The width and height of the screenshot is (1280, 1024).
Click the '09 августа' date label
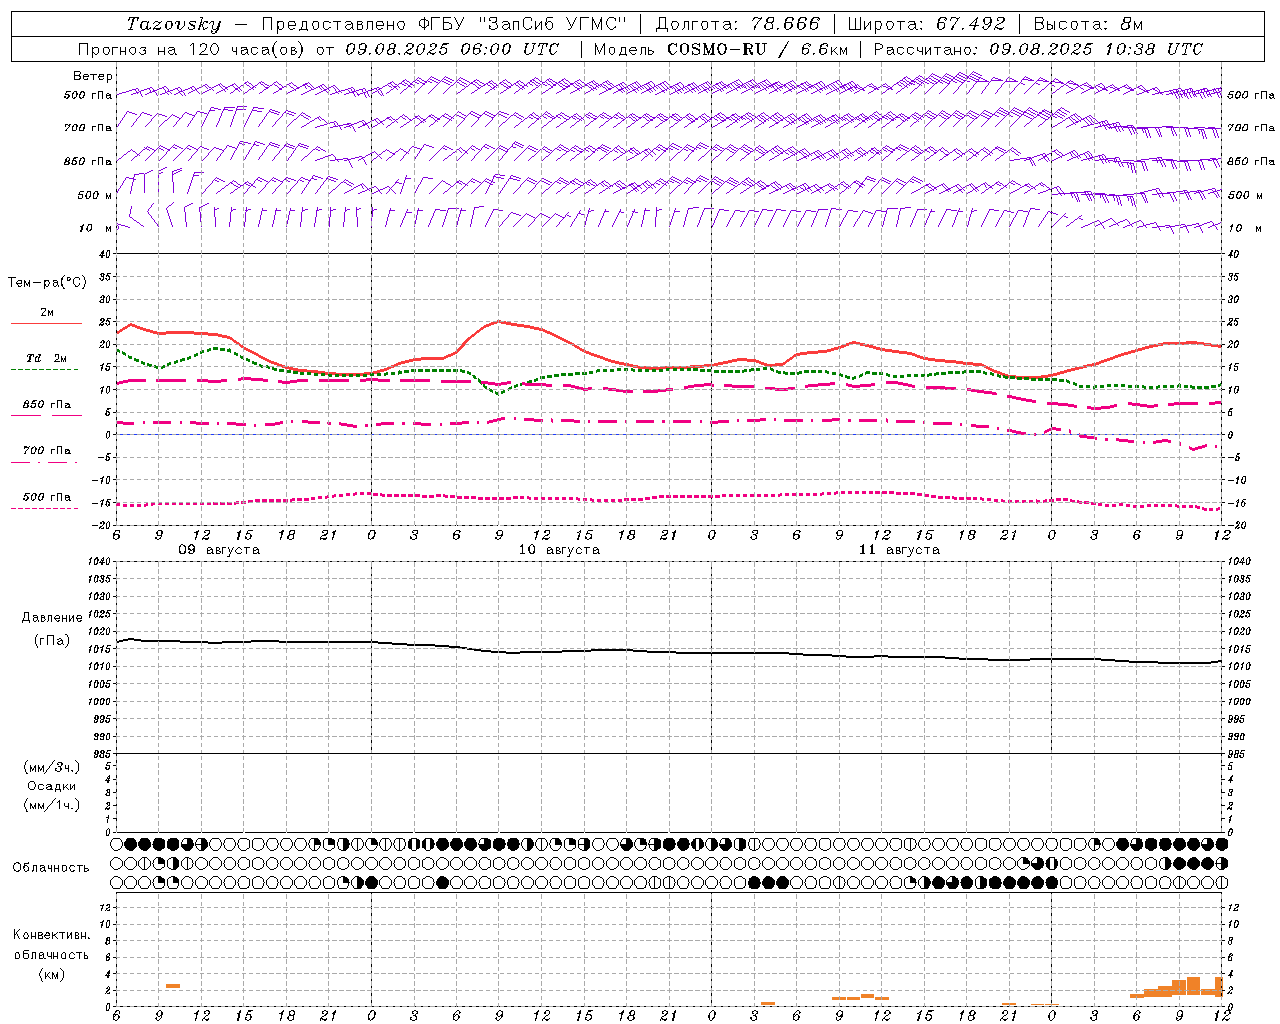pos(219,550)
